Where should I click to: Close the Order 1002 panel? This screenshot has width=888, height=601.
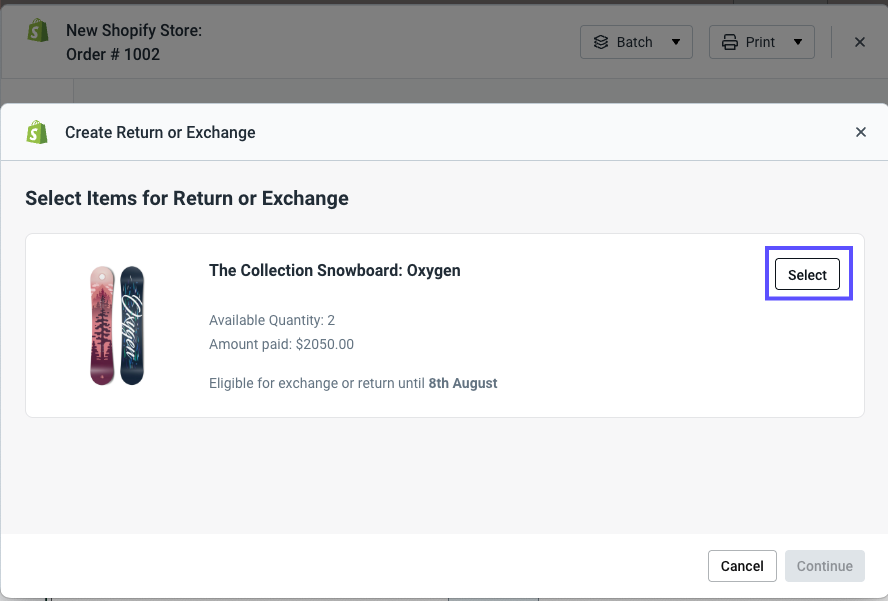[x=859, y=42]
